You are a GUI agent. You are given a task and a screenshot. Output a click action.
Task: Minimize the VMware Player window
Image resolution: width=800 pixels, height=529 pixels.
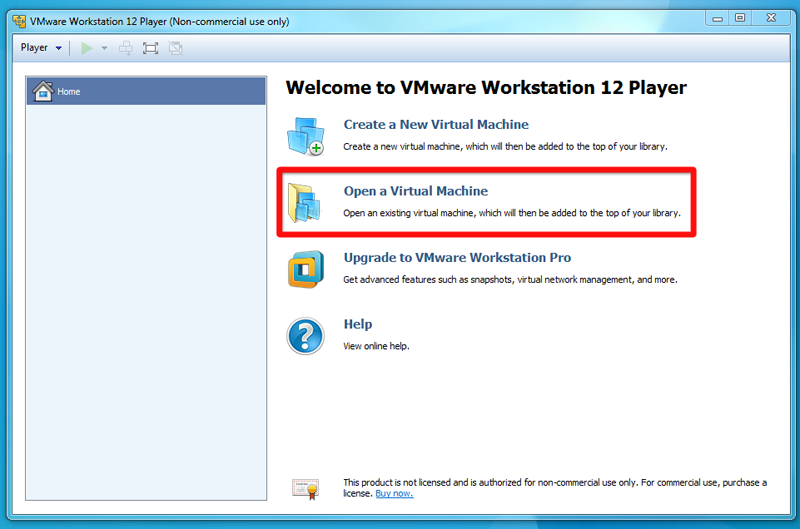coord(717,18)
